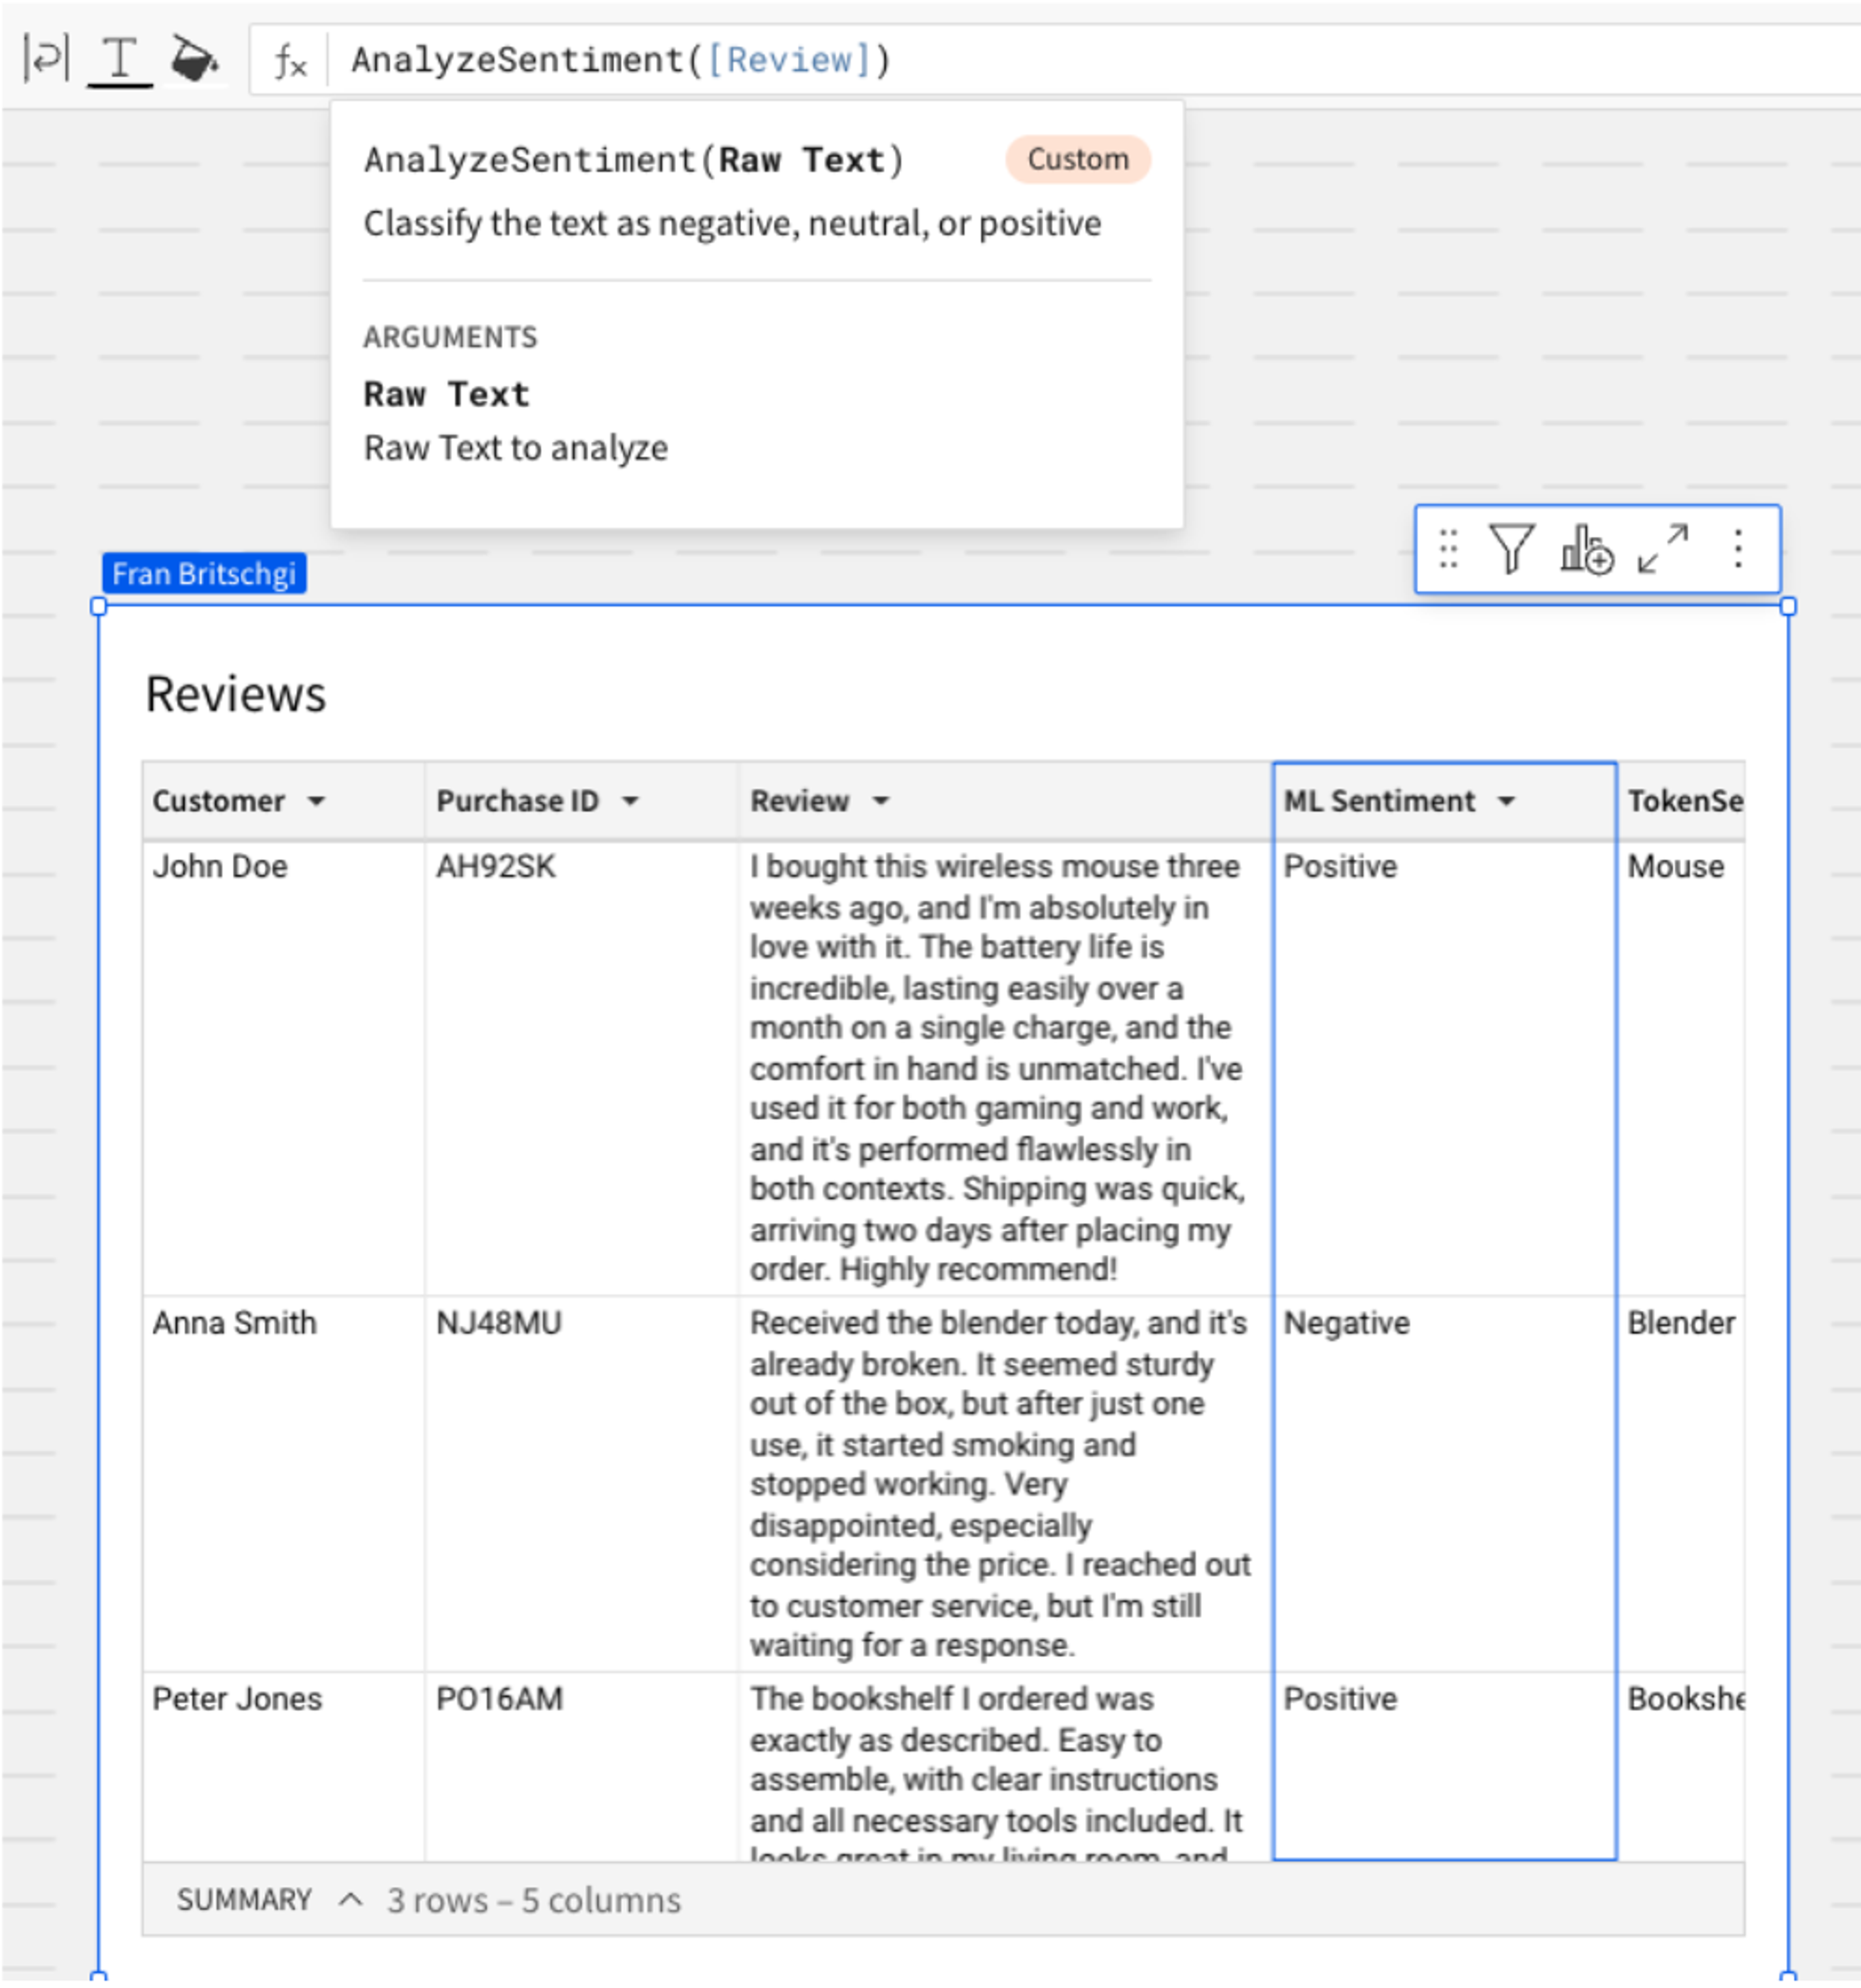The width and height of the screenshot is (1861, 1988).
Task: Select the TokenSe column header
Action: pyautogui.click(x=1681, y=801)
